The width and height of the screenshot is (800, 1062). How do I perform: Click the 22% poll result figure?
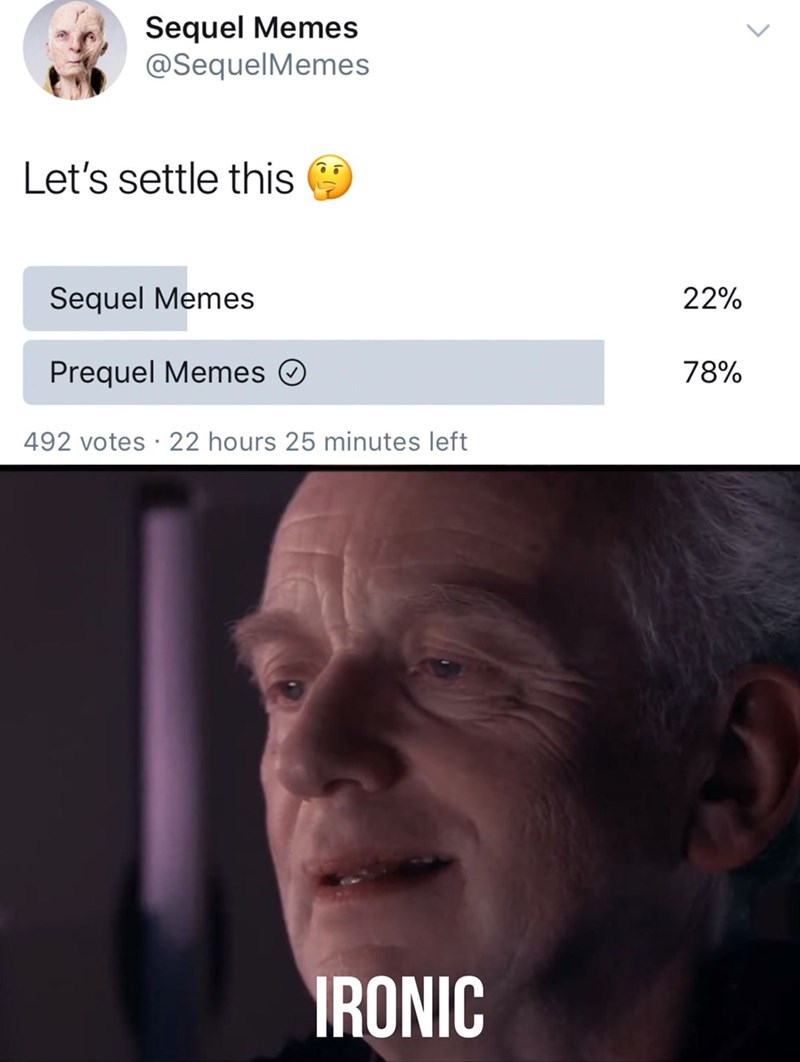pos(712,298)
